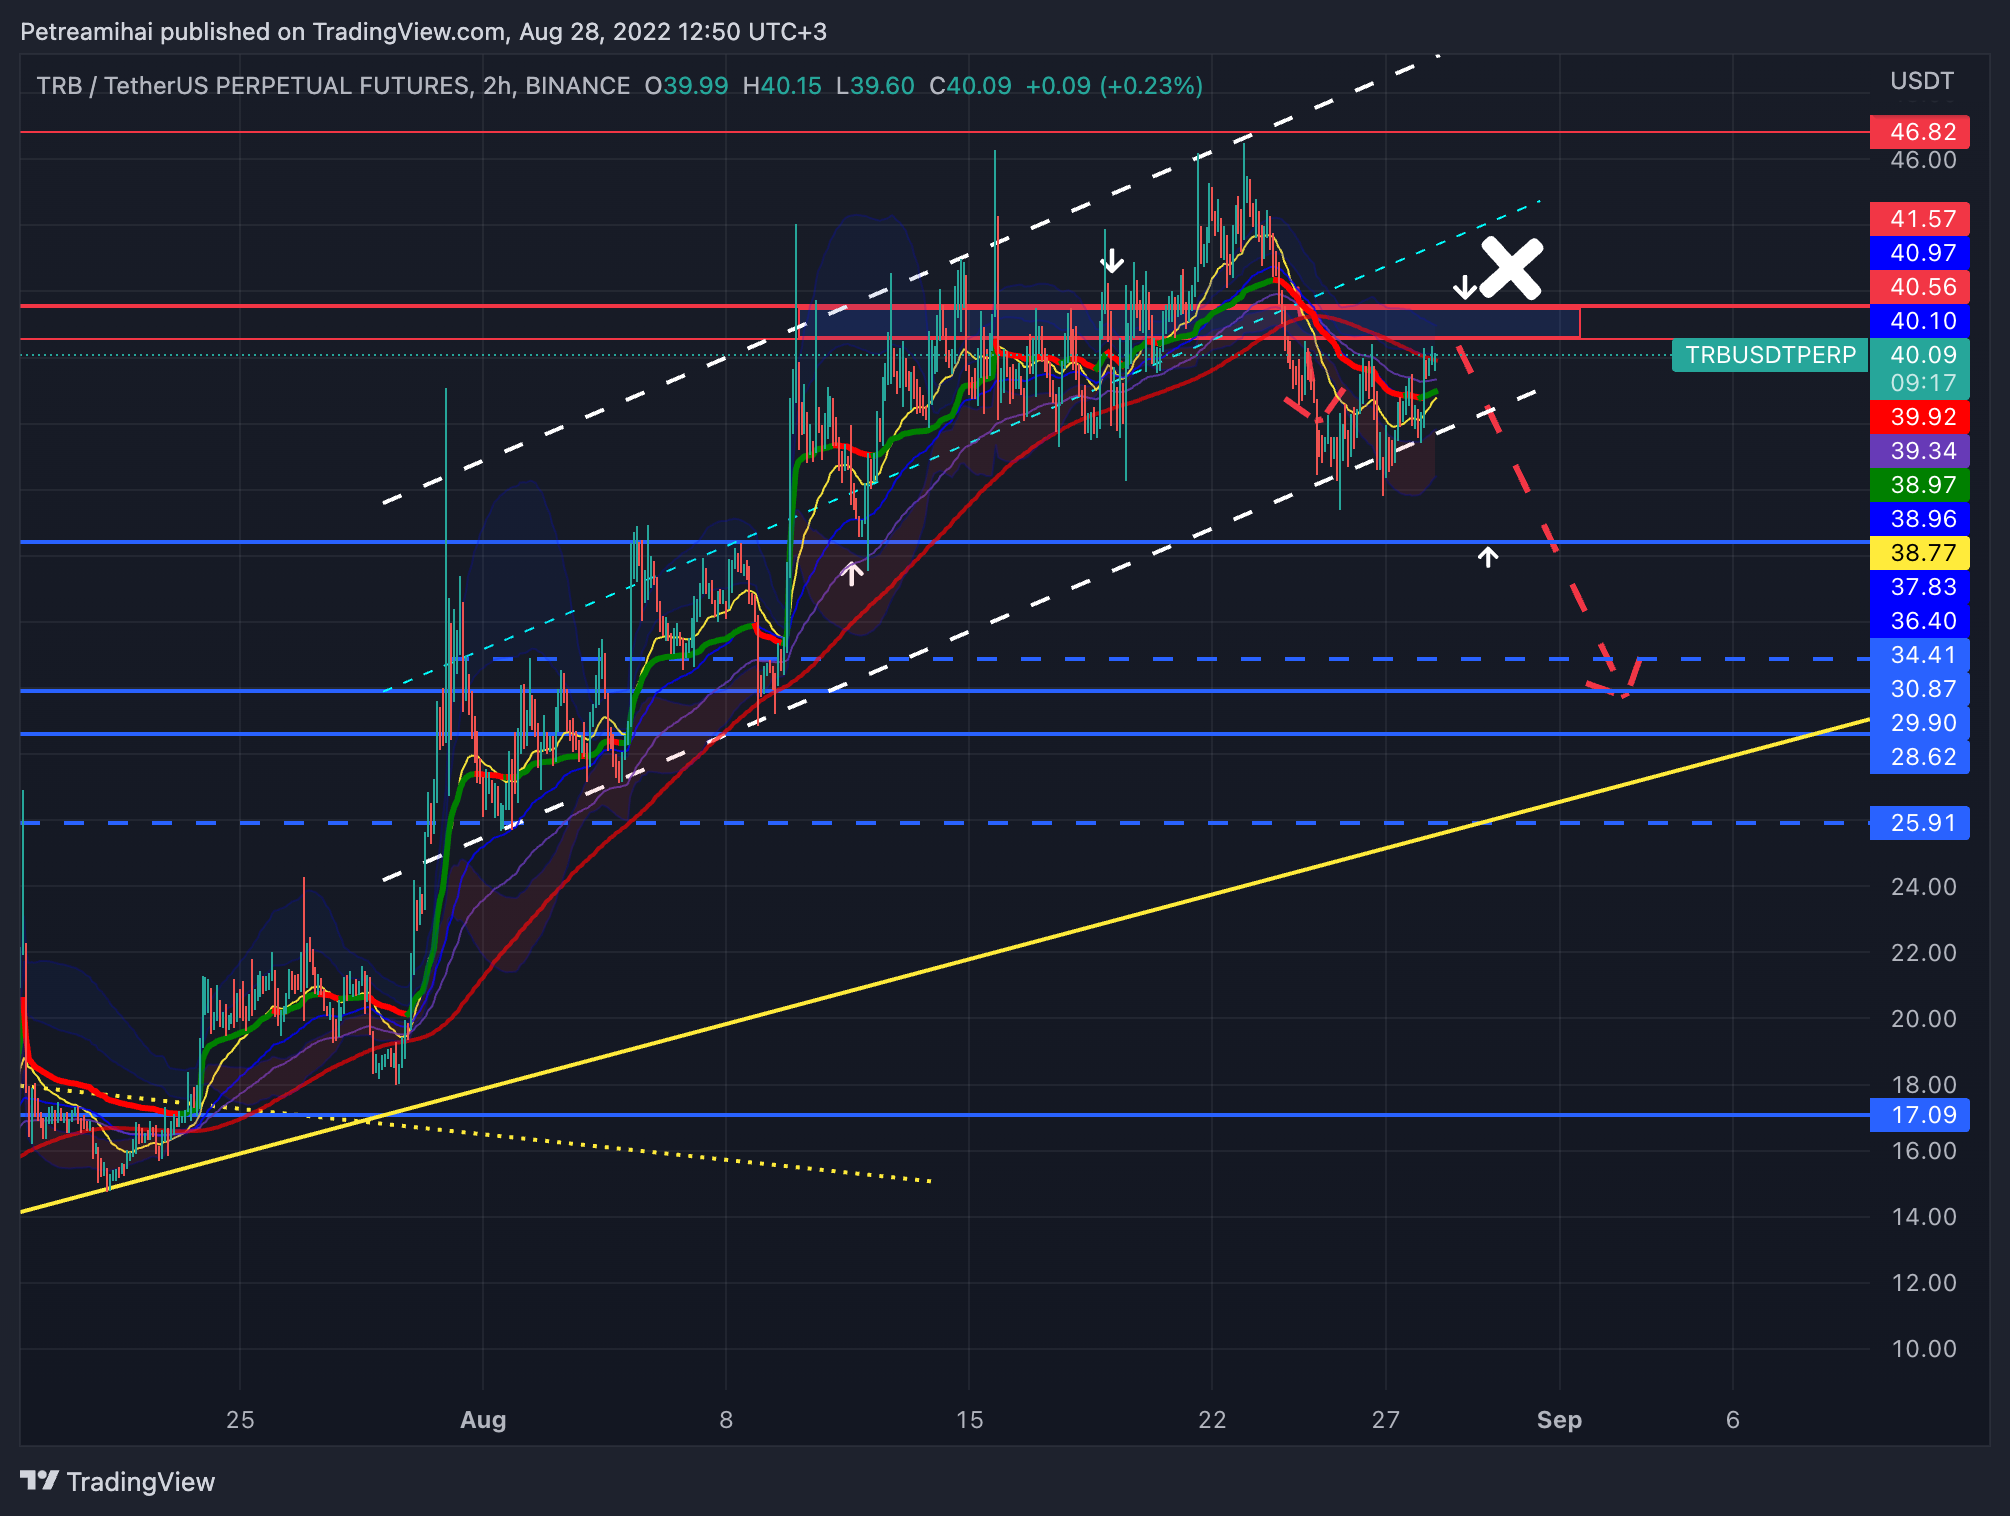Click the 10.00 axis price tick
The image size is (2010, 1516).
click(x=1923, y=1349)
